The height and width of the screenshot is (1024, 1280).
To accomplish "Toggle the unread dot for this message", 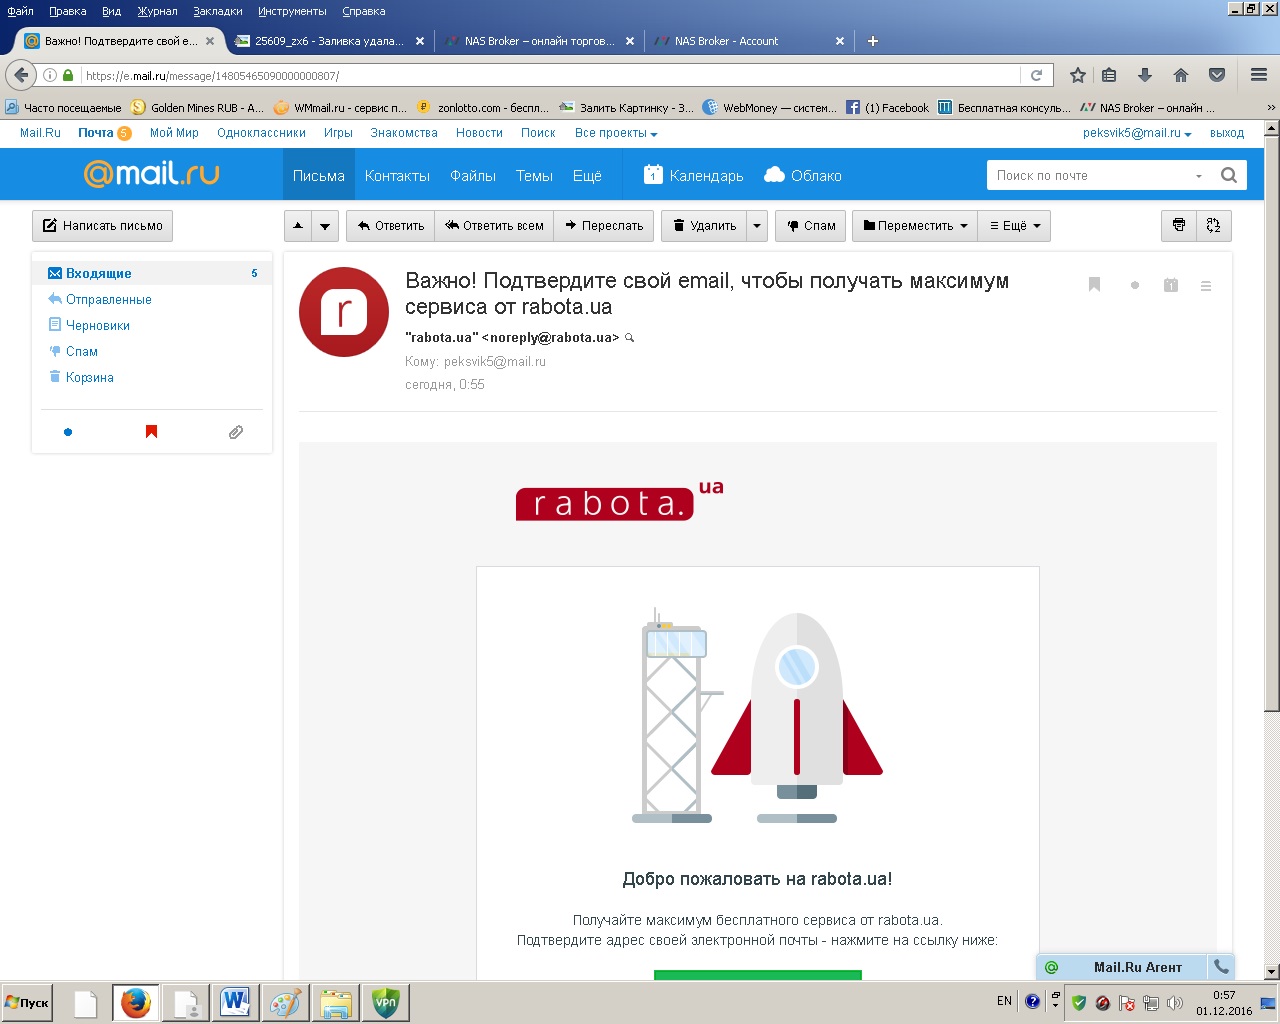I will click(x=1134, y=285).
